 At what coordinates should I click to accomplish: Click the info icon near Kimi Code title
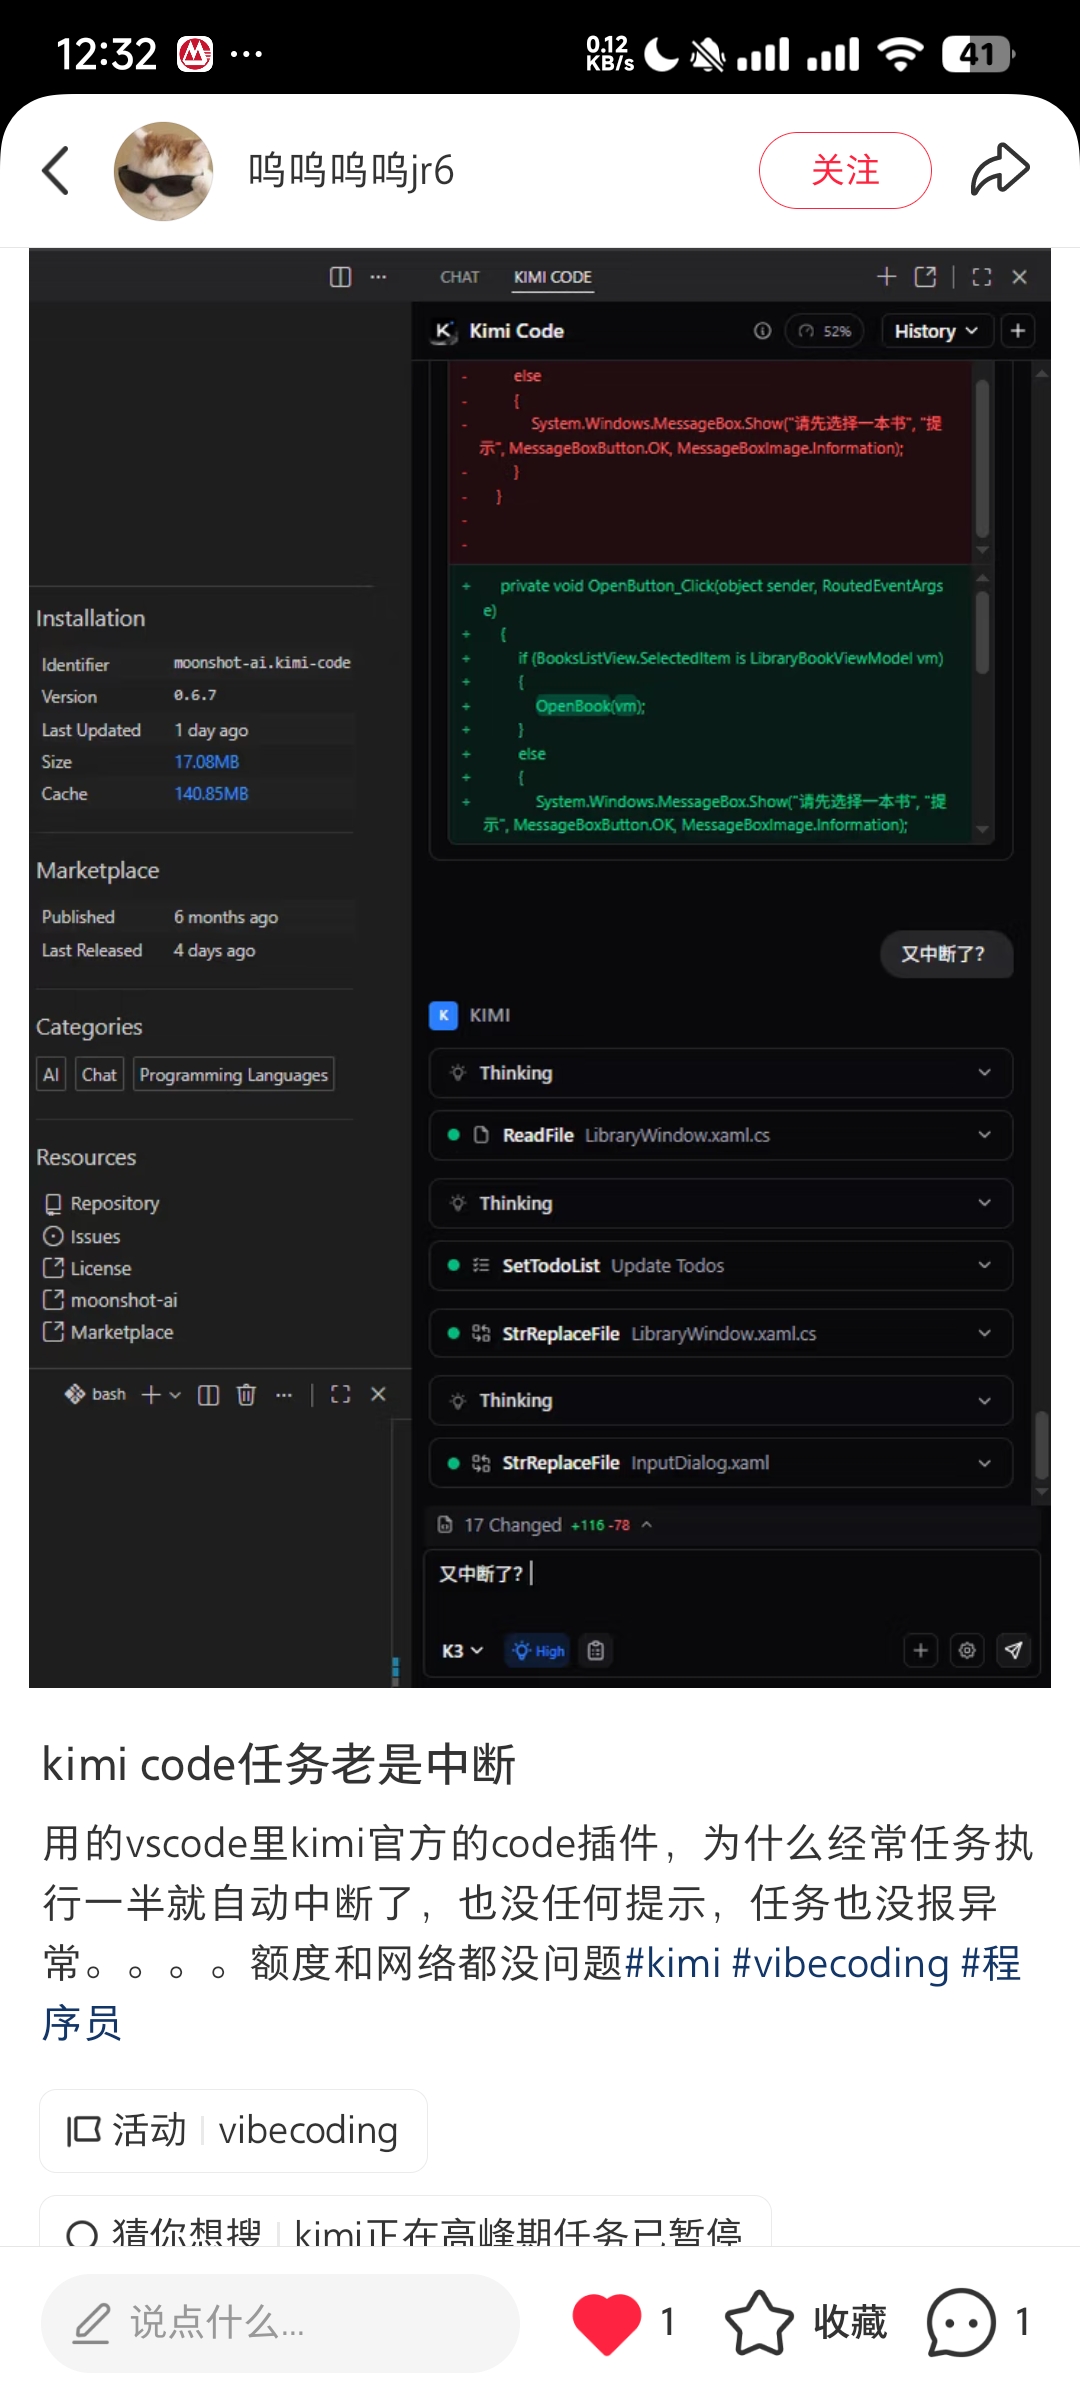tap(762, 331)
